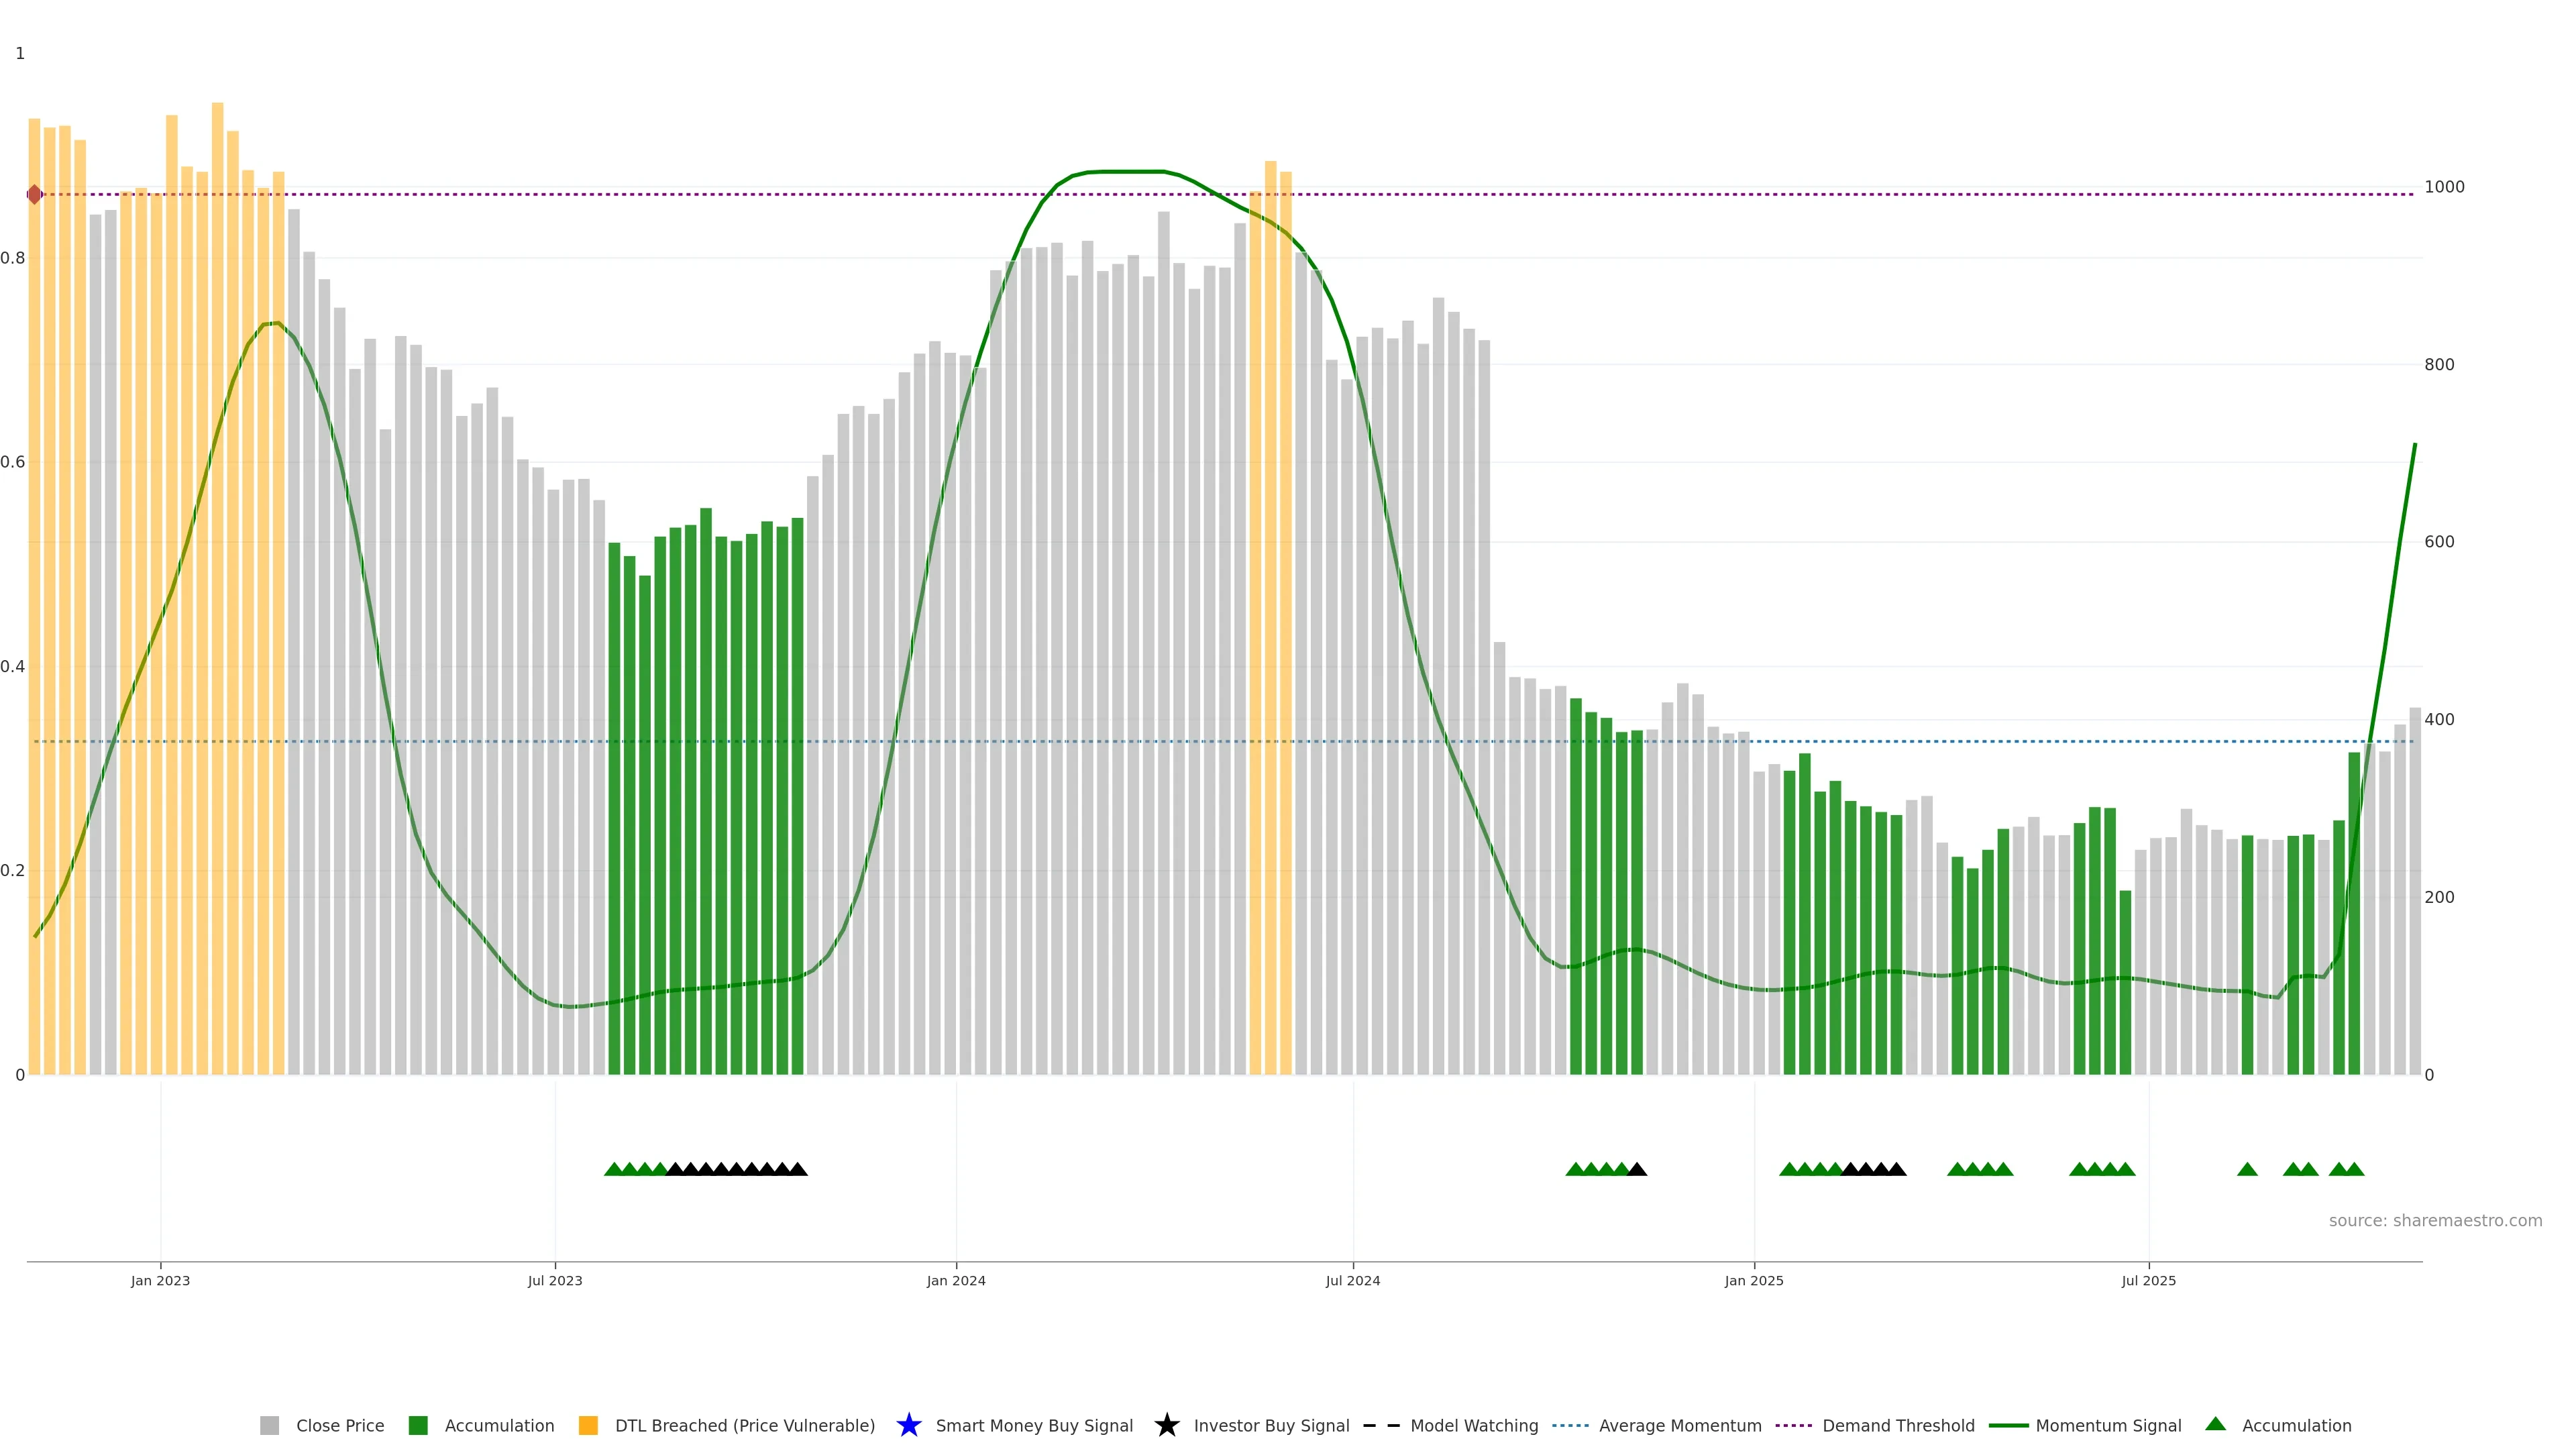Image resolution: width=2576 pixels, height=1449 pixels.
Task: Click the orange DTL Breached legend square
Action: 588,1425
